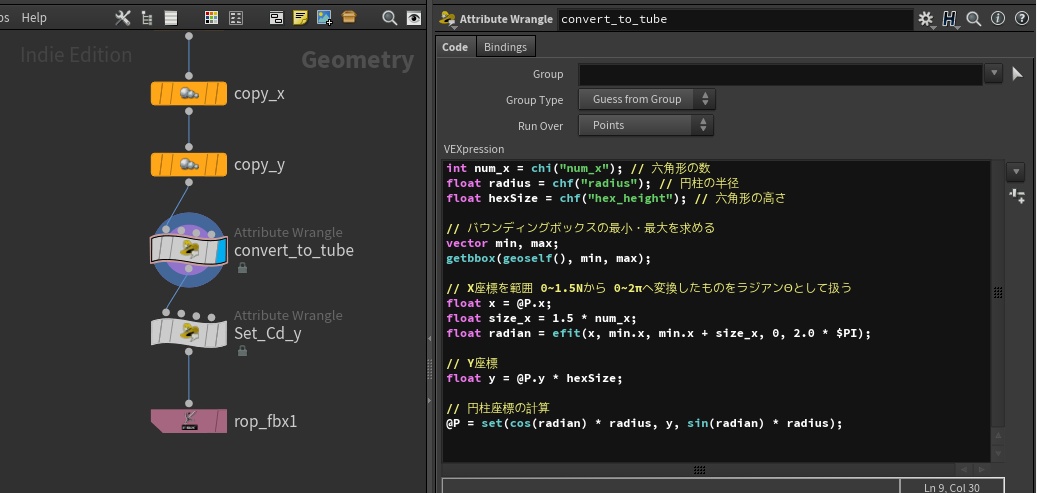Click the first input connector of Set_Cd_y
The height and width of the screenshot is (493, 1037).
coord(166,312)
